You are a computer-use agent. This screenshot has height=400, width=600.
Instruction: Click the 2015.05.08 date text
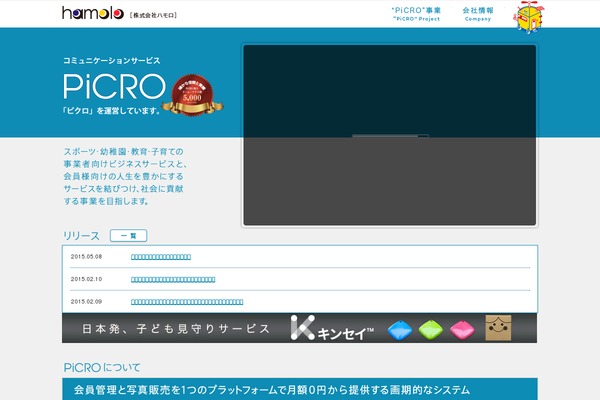coord(86,256)
